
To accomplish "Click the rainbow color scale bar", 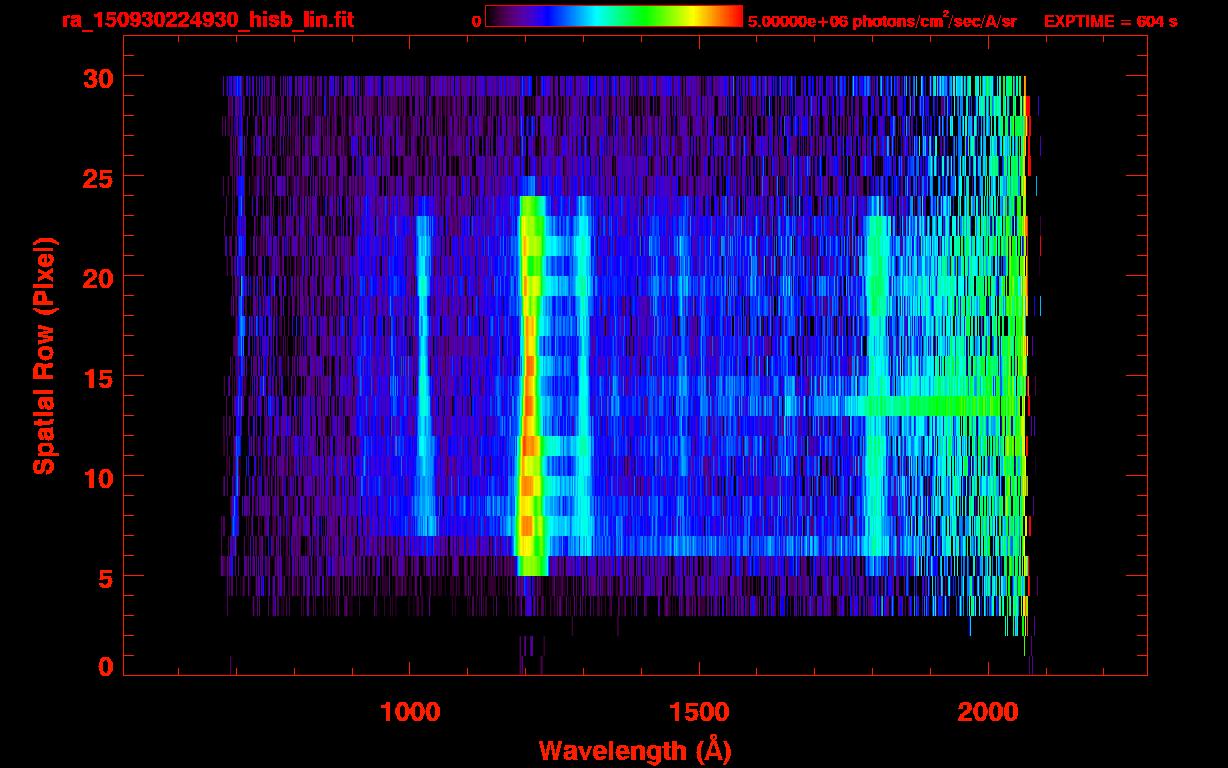I will (614, 16).
